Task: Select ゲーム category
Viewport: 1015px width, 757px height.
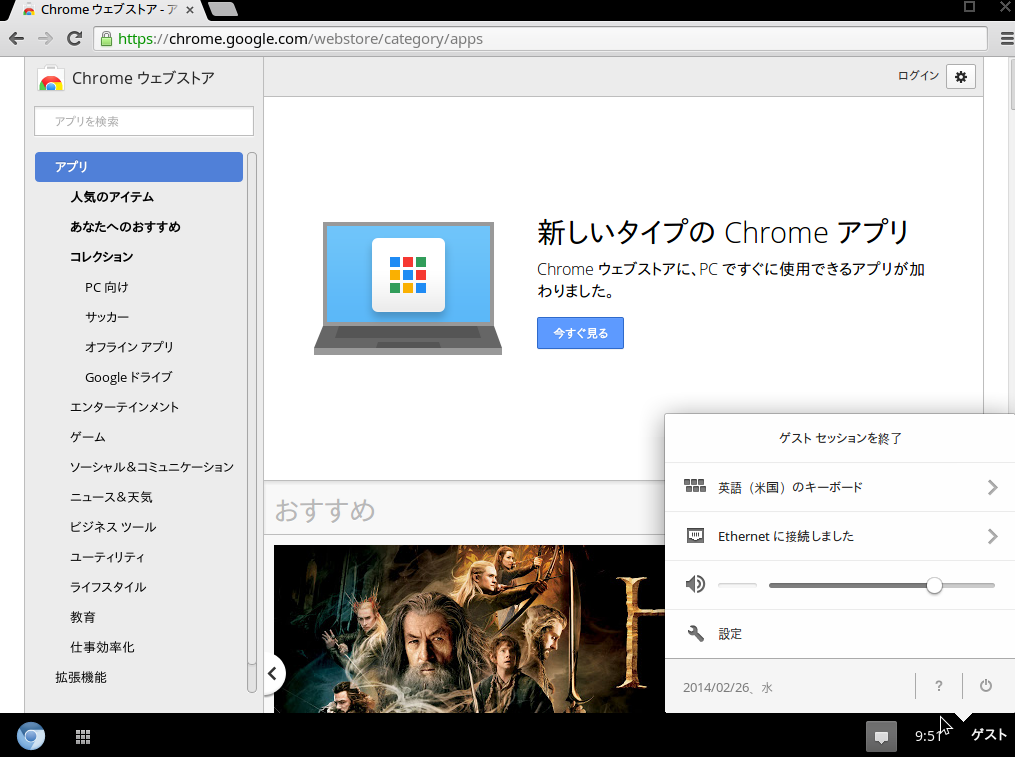Action: click(x=87, y=436)
